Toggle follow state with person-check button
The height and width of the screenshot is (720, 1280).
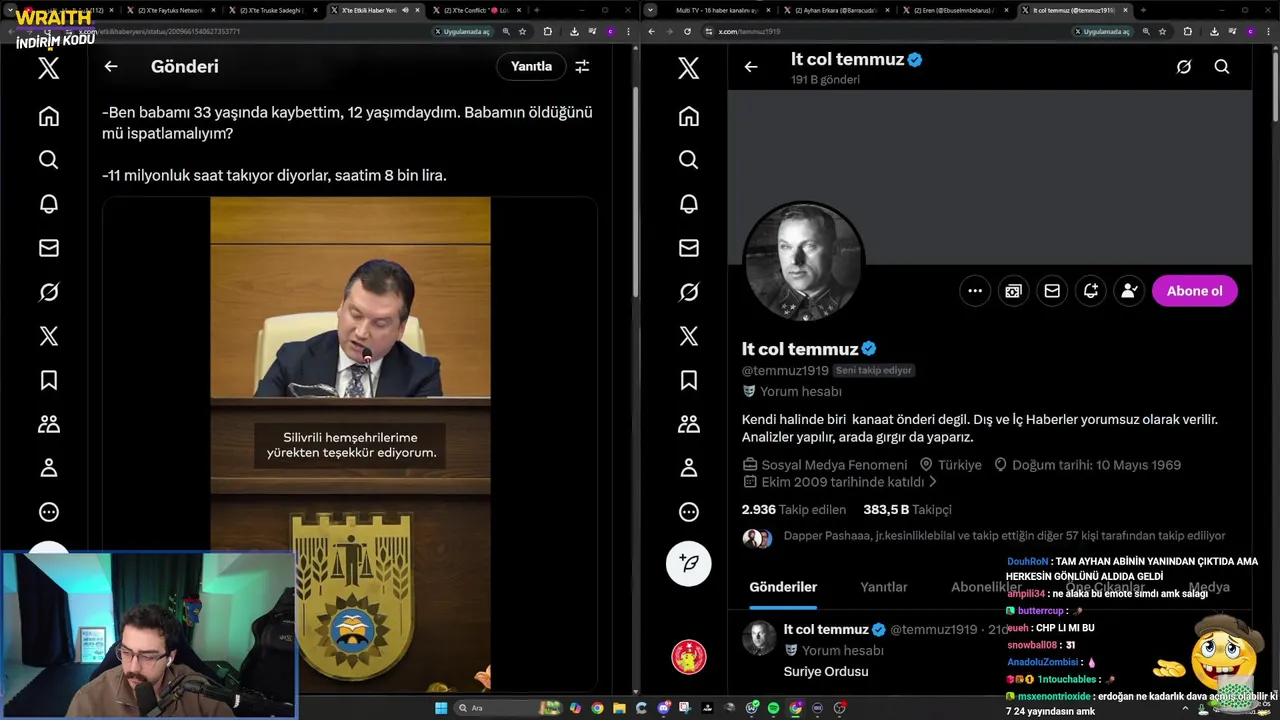coord(1129,291)
